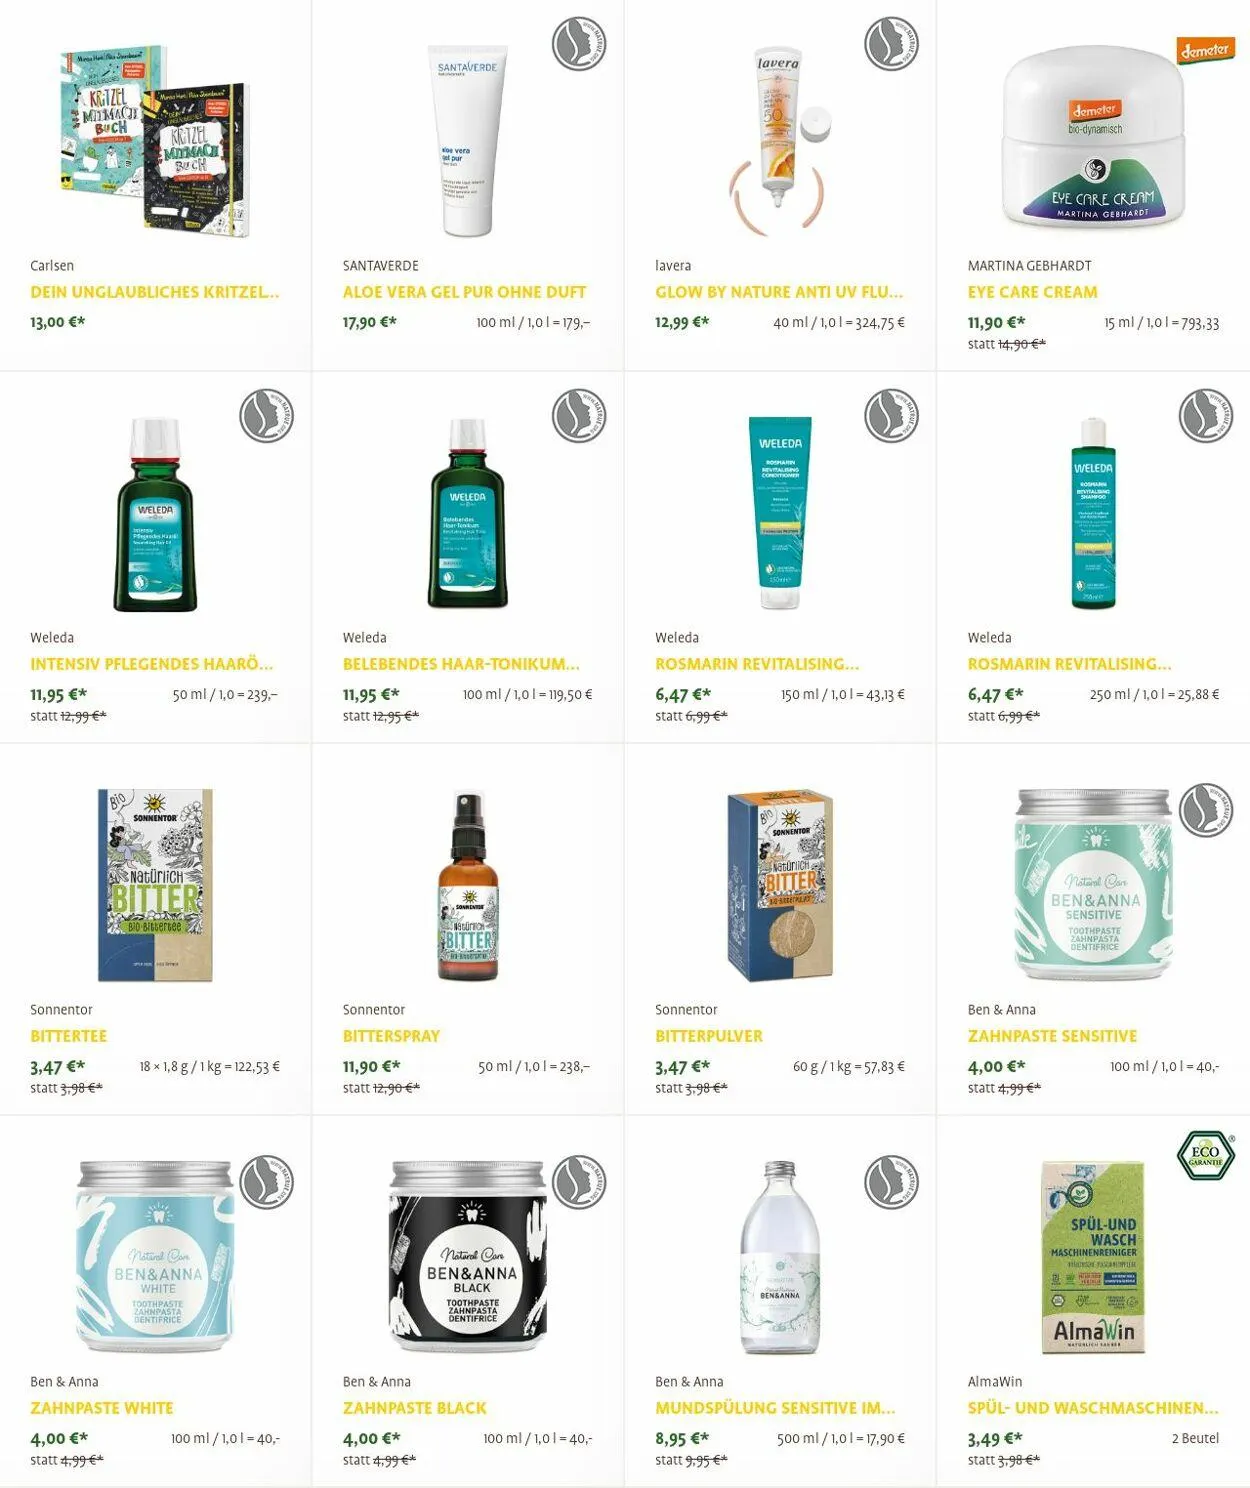Click the demeter badge on Eye Care Cream
Screen dimensions: 1250x1488
[1205, 49]
